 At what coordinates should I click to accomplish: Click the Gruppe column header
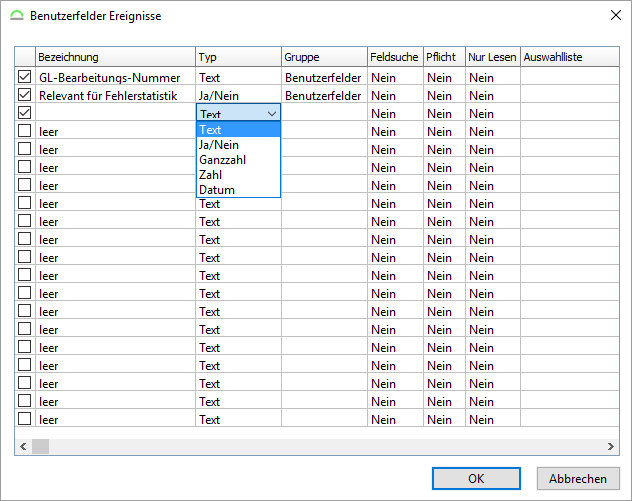coord(324,57)
